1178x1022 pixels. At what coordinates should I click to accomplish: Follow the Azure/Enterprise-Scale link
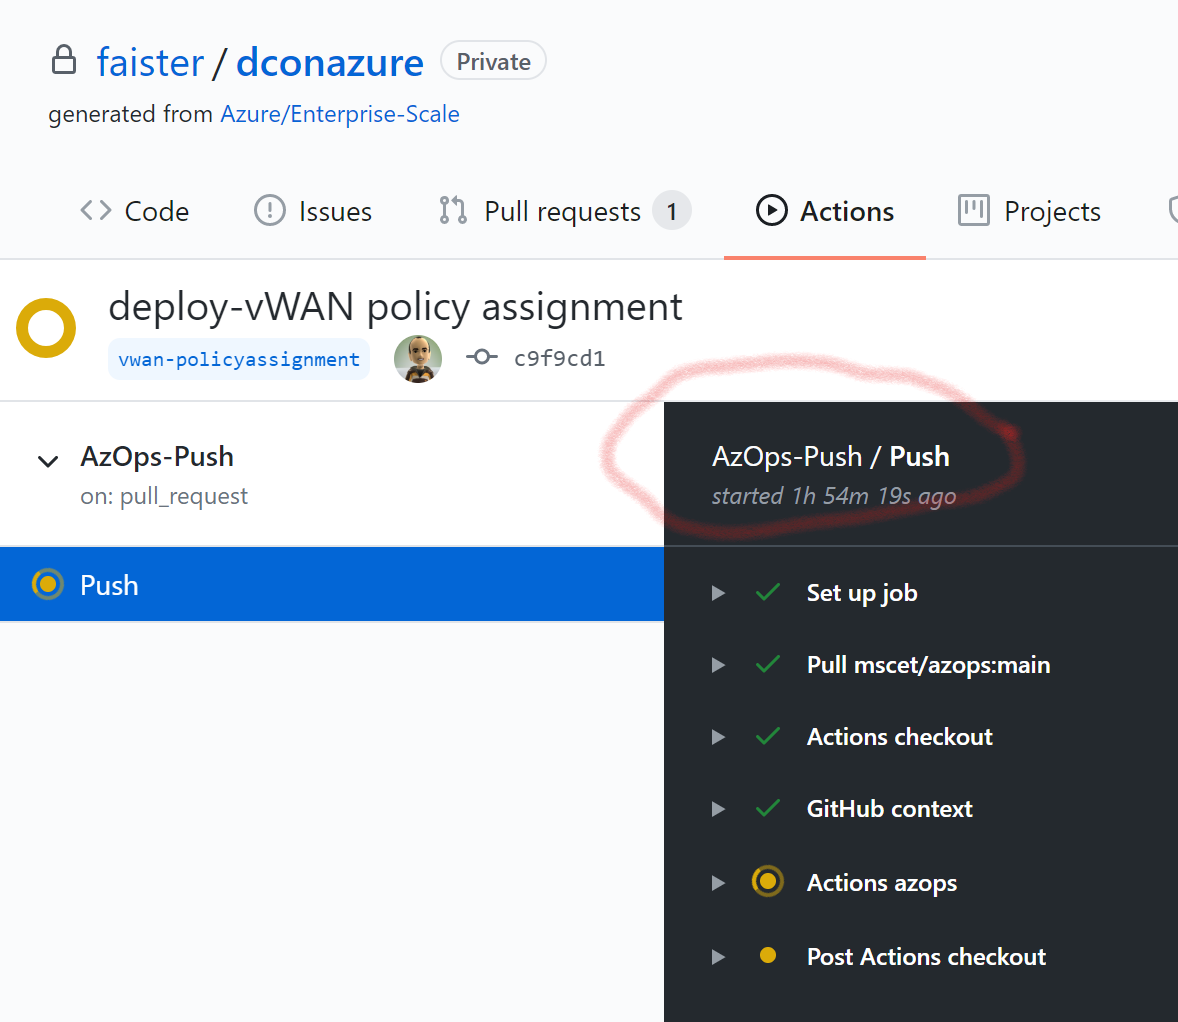click(x=340, y=113)
